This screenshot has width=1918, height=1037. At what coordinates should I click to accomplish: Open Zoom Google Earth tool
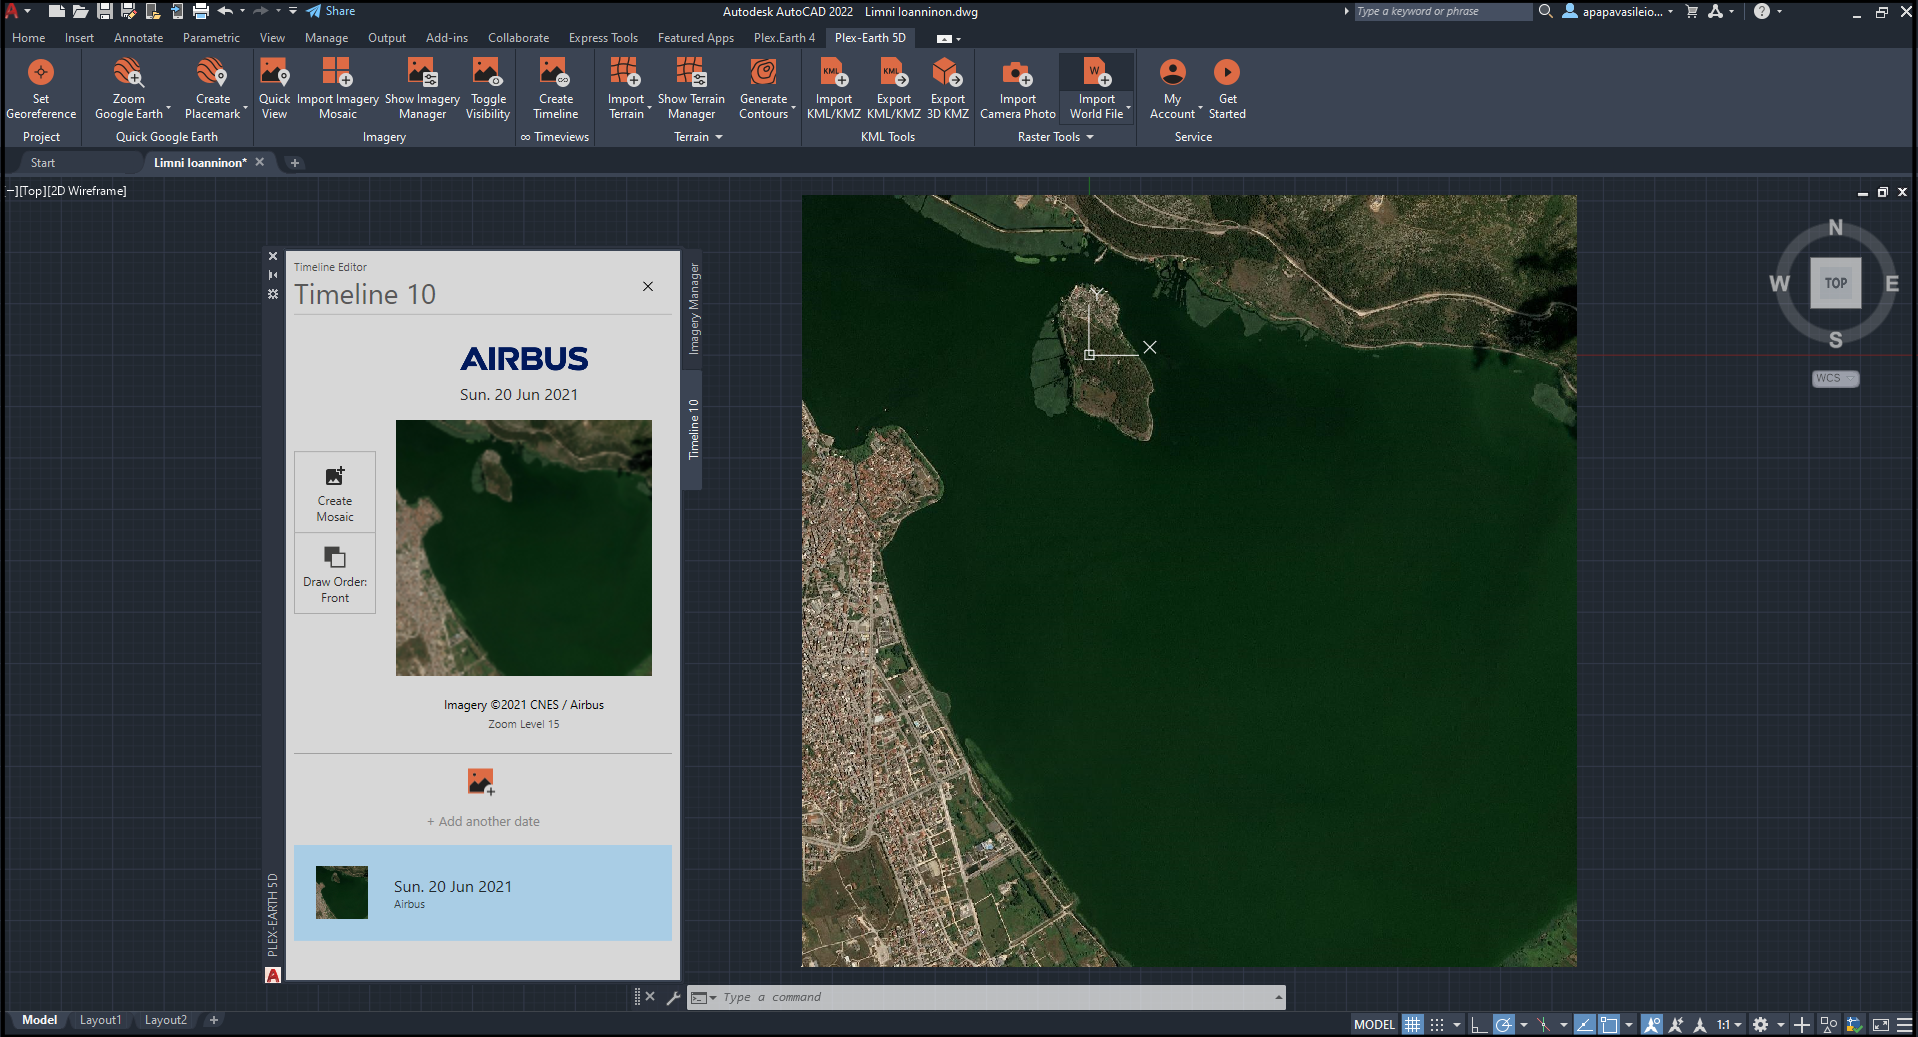pos(128,89)
